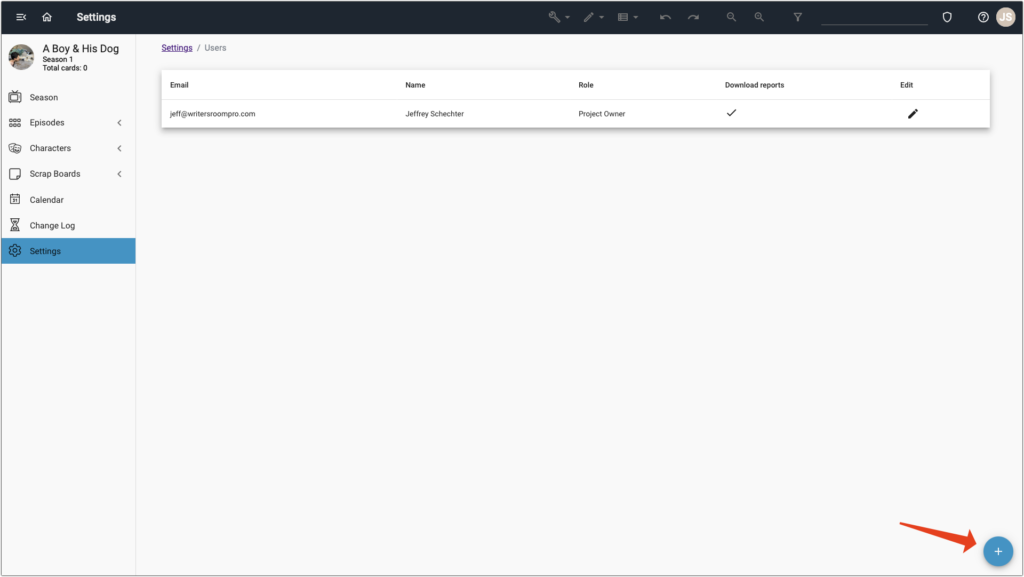This screenshot has width=1024, height=577.
Task: Open the filter funnel icon
Action: [x=797, y=17]
